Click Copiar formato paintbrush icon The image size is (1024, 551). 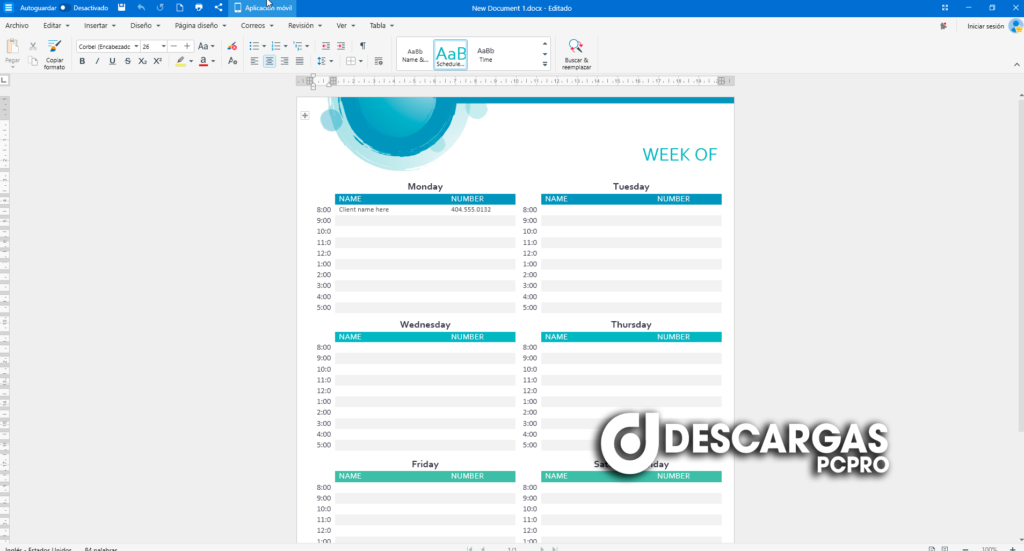point(54,47)
